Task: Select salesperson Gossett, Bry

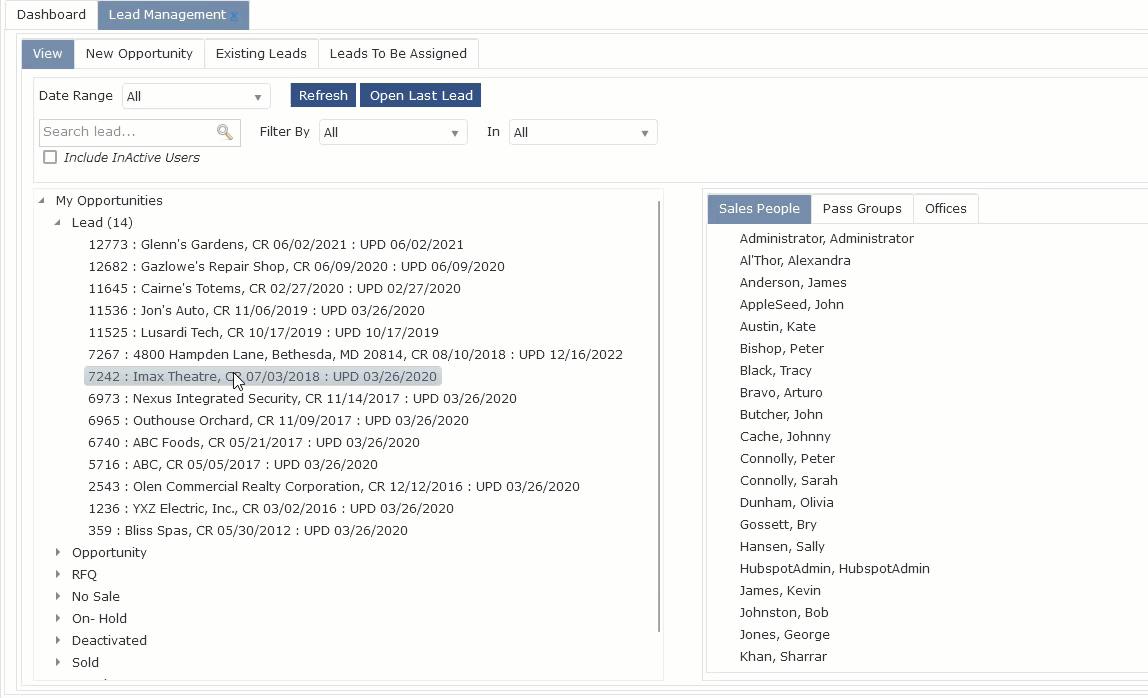Action: coord(778,524)
